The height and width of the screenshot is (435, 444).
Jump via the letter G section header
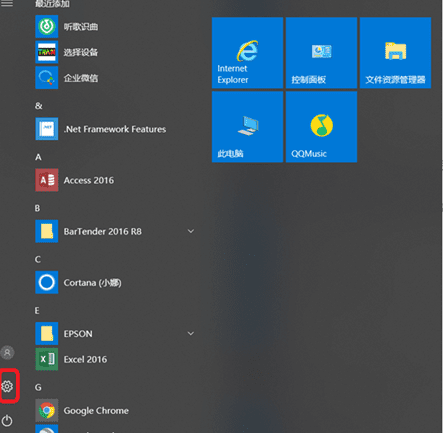[38, 387]
